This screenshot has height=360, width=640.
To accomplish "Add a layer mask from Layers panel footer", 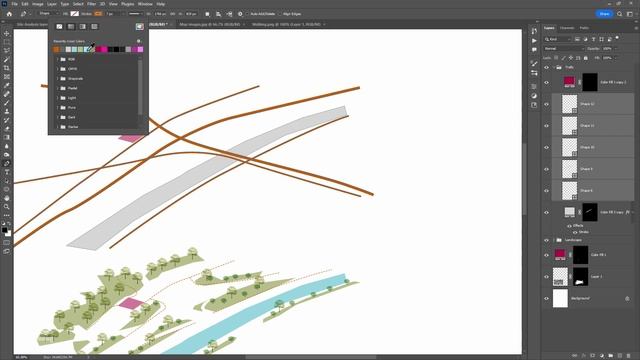I will click(x=593, y=356).
